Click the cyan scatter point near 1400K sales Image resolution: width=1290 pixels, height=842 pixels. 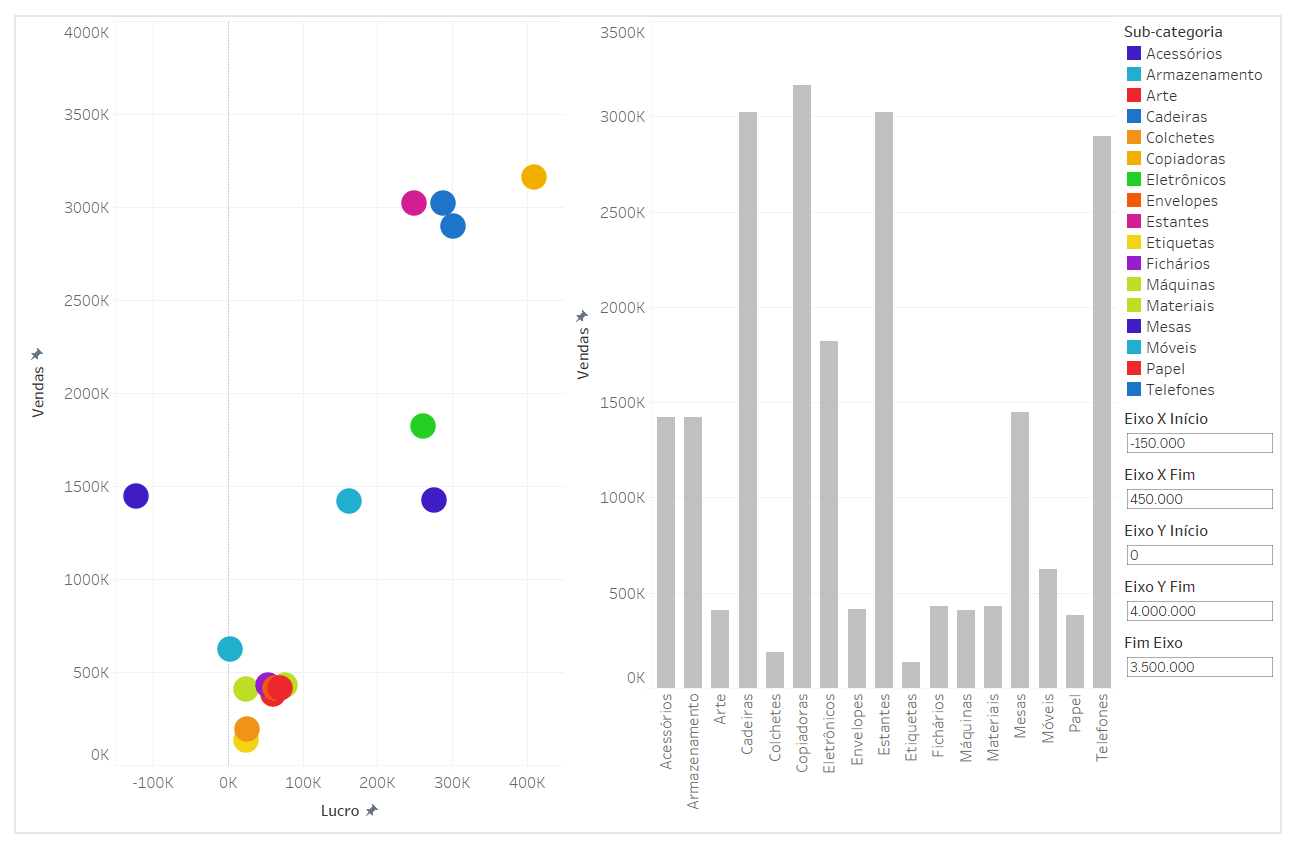[349, 501]
